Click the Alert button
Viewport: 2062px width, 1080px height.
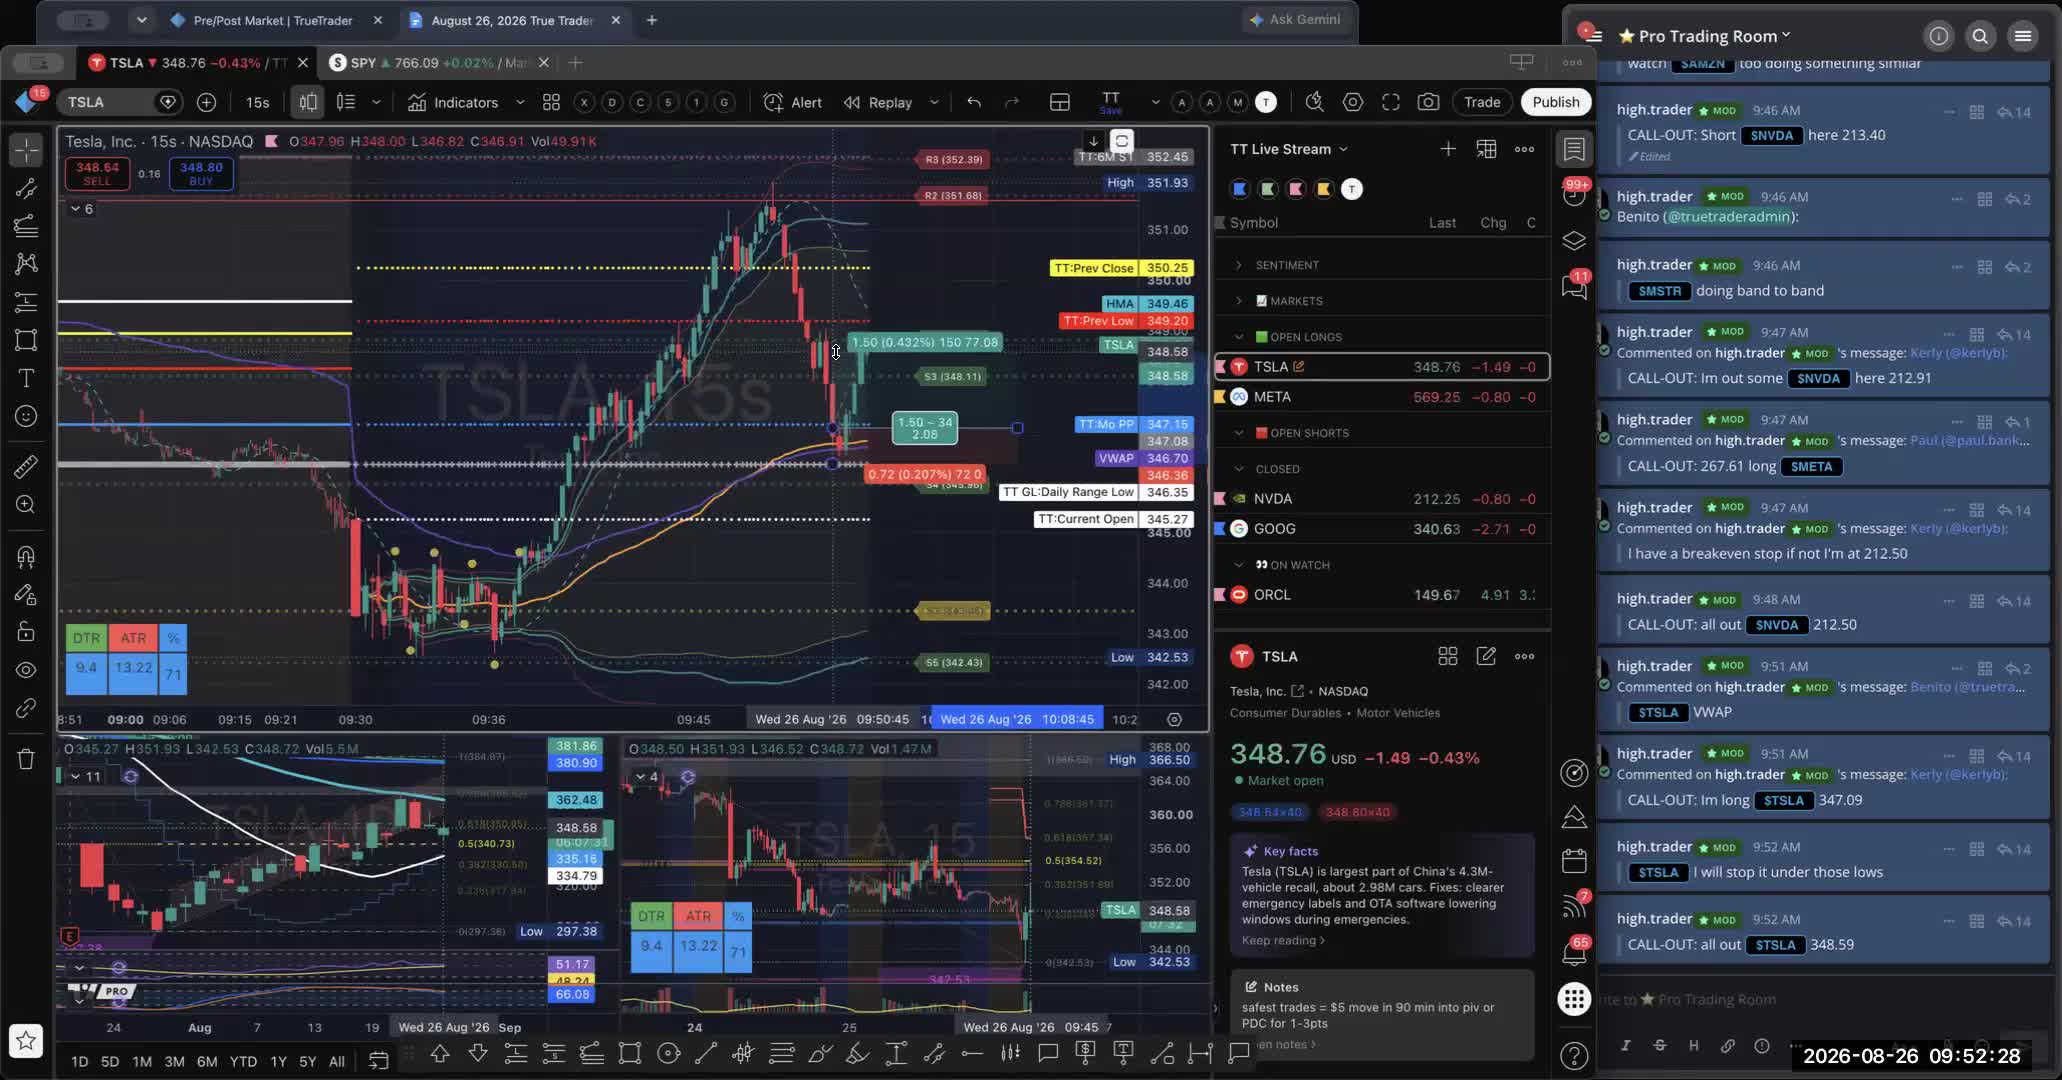[x=793, y=102]
